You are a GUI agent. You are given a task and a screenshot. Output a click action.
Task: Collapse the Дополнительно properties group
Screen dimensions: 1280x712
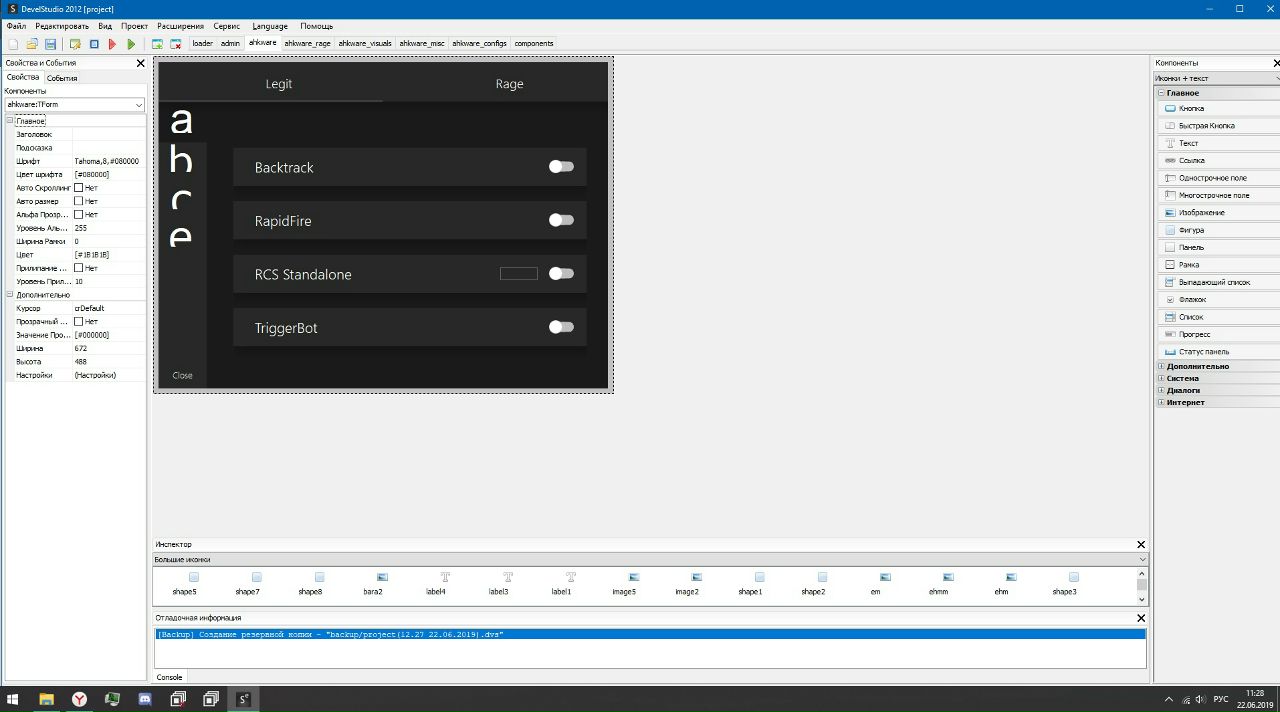(10, 295)
